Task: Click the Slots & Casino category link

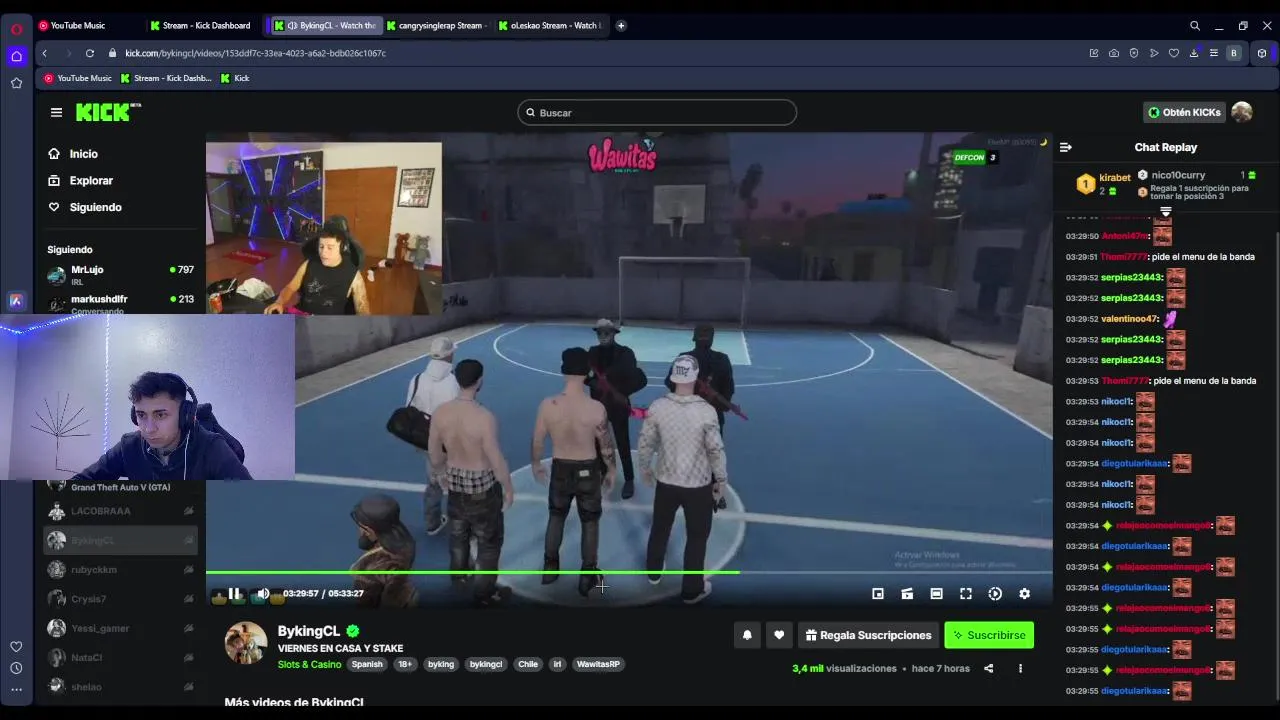Action: pos(309,664)
